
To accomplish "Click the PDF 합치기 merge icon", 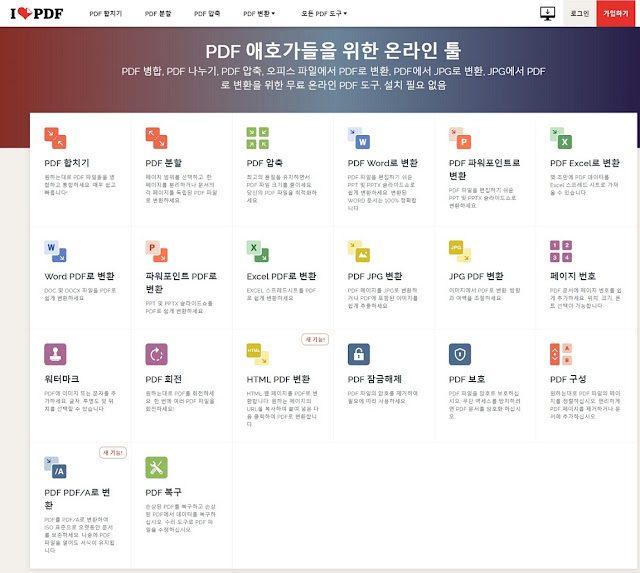I will click(55, 138).
